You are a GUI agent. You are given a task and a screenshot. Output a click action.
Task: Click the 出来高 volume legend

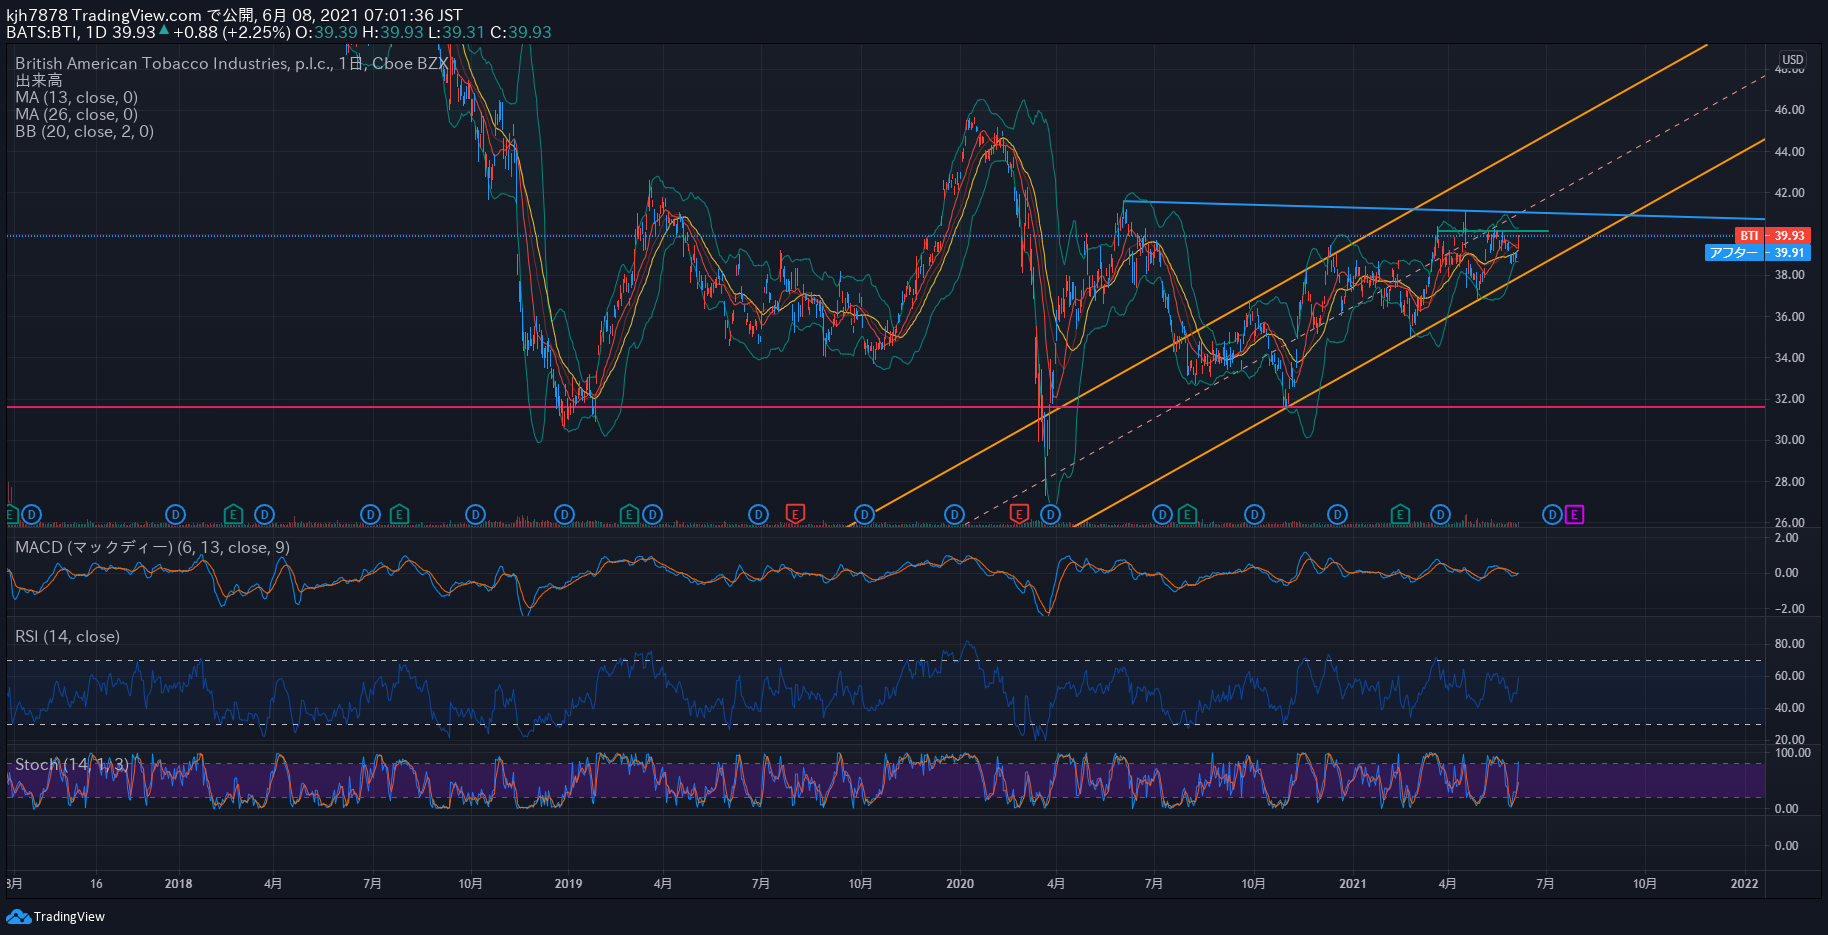pos(39,81)
